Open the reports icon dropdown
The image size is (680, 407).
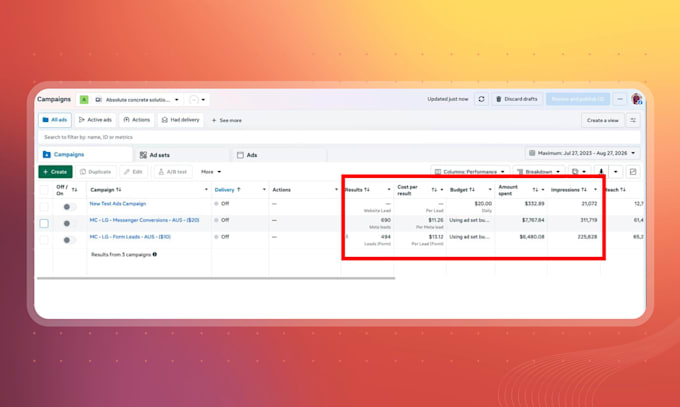pos(579,172)
